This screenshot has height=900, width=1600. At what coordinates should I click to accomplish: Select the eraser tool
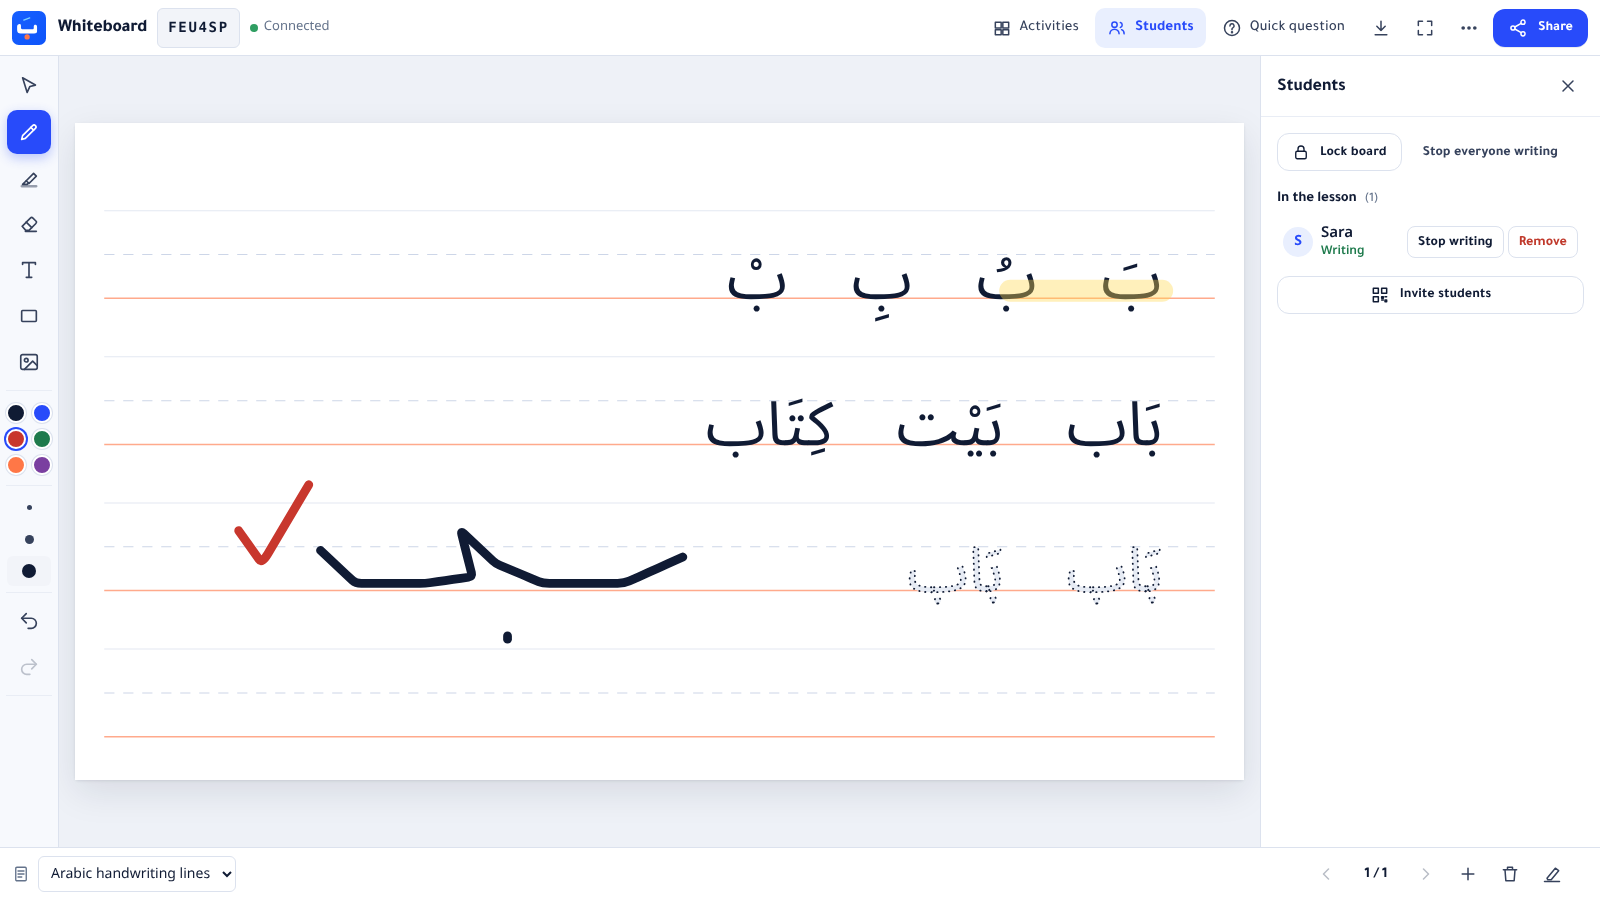click(29, 225)
